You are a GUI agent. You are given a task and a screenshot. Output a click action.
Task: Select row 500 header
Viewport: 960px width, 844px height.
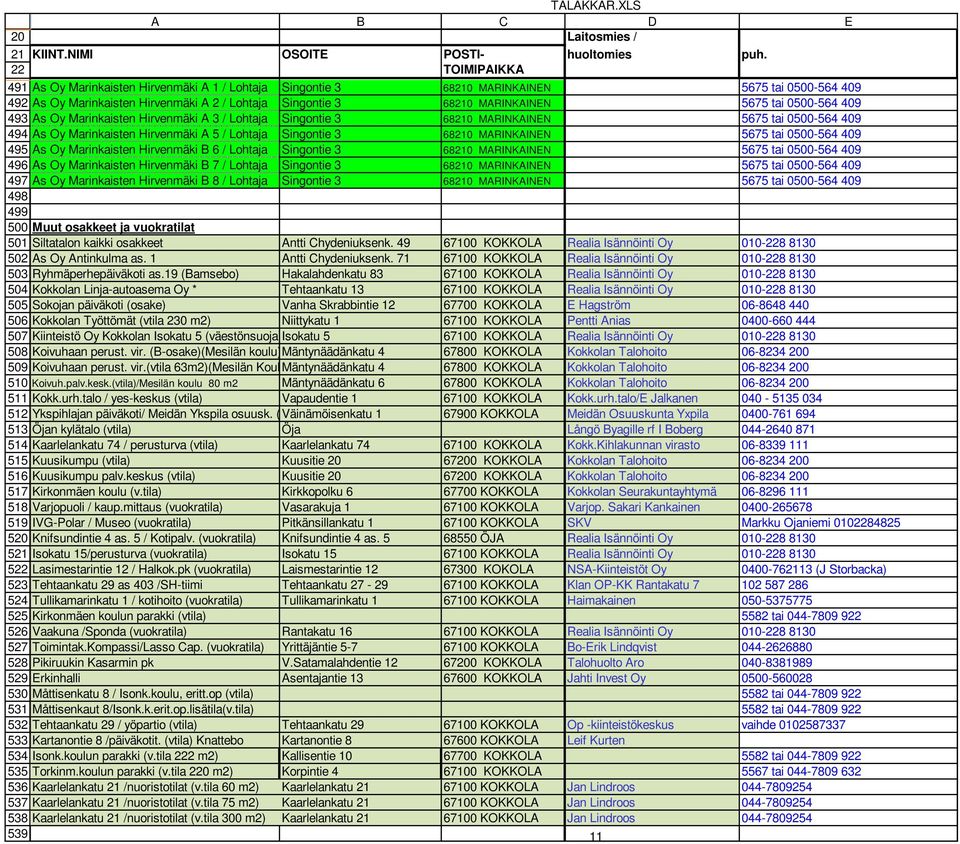tap(18, 227)
